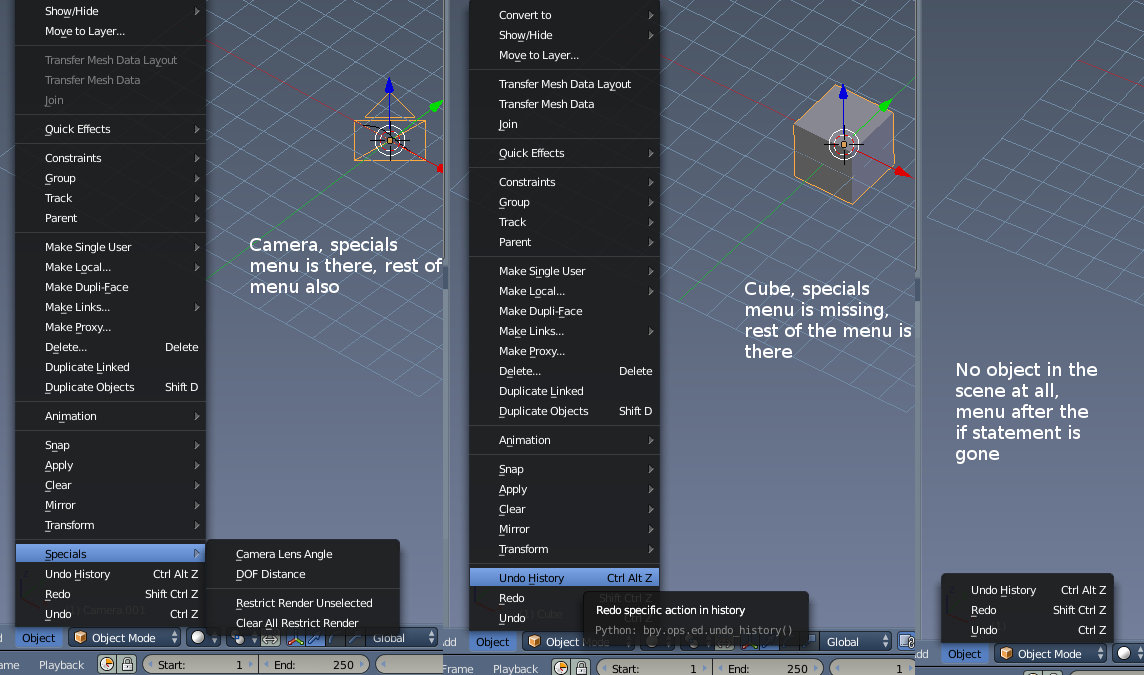Toggle the padlock button in middle timeline
1144x675 pixels.
583,667
